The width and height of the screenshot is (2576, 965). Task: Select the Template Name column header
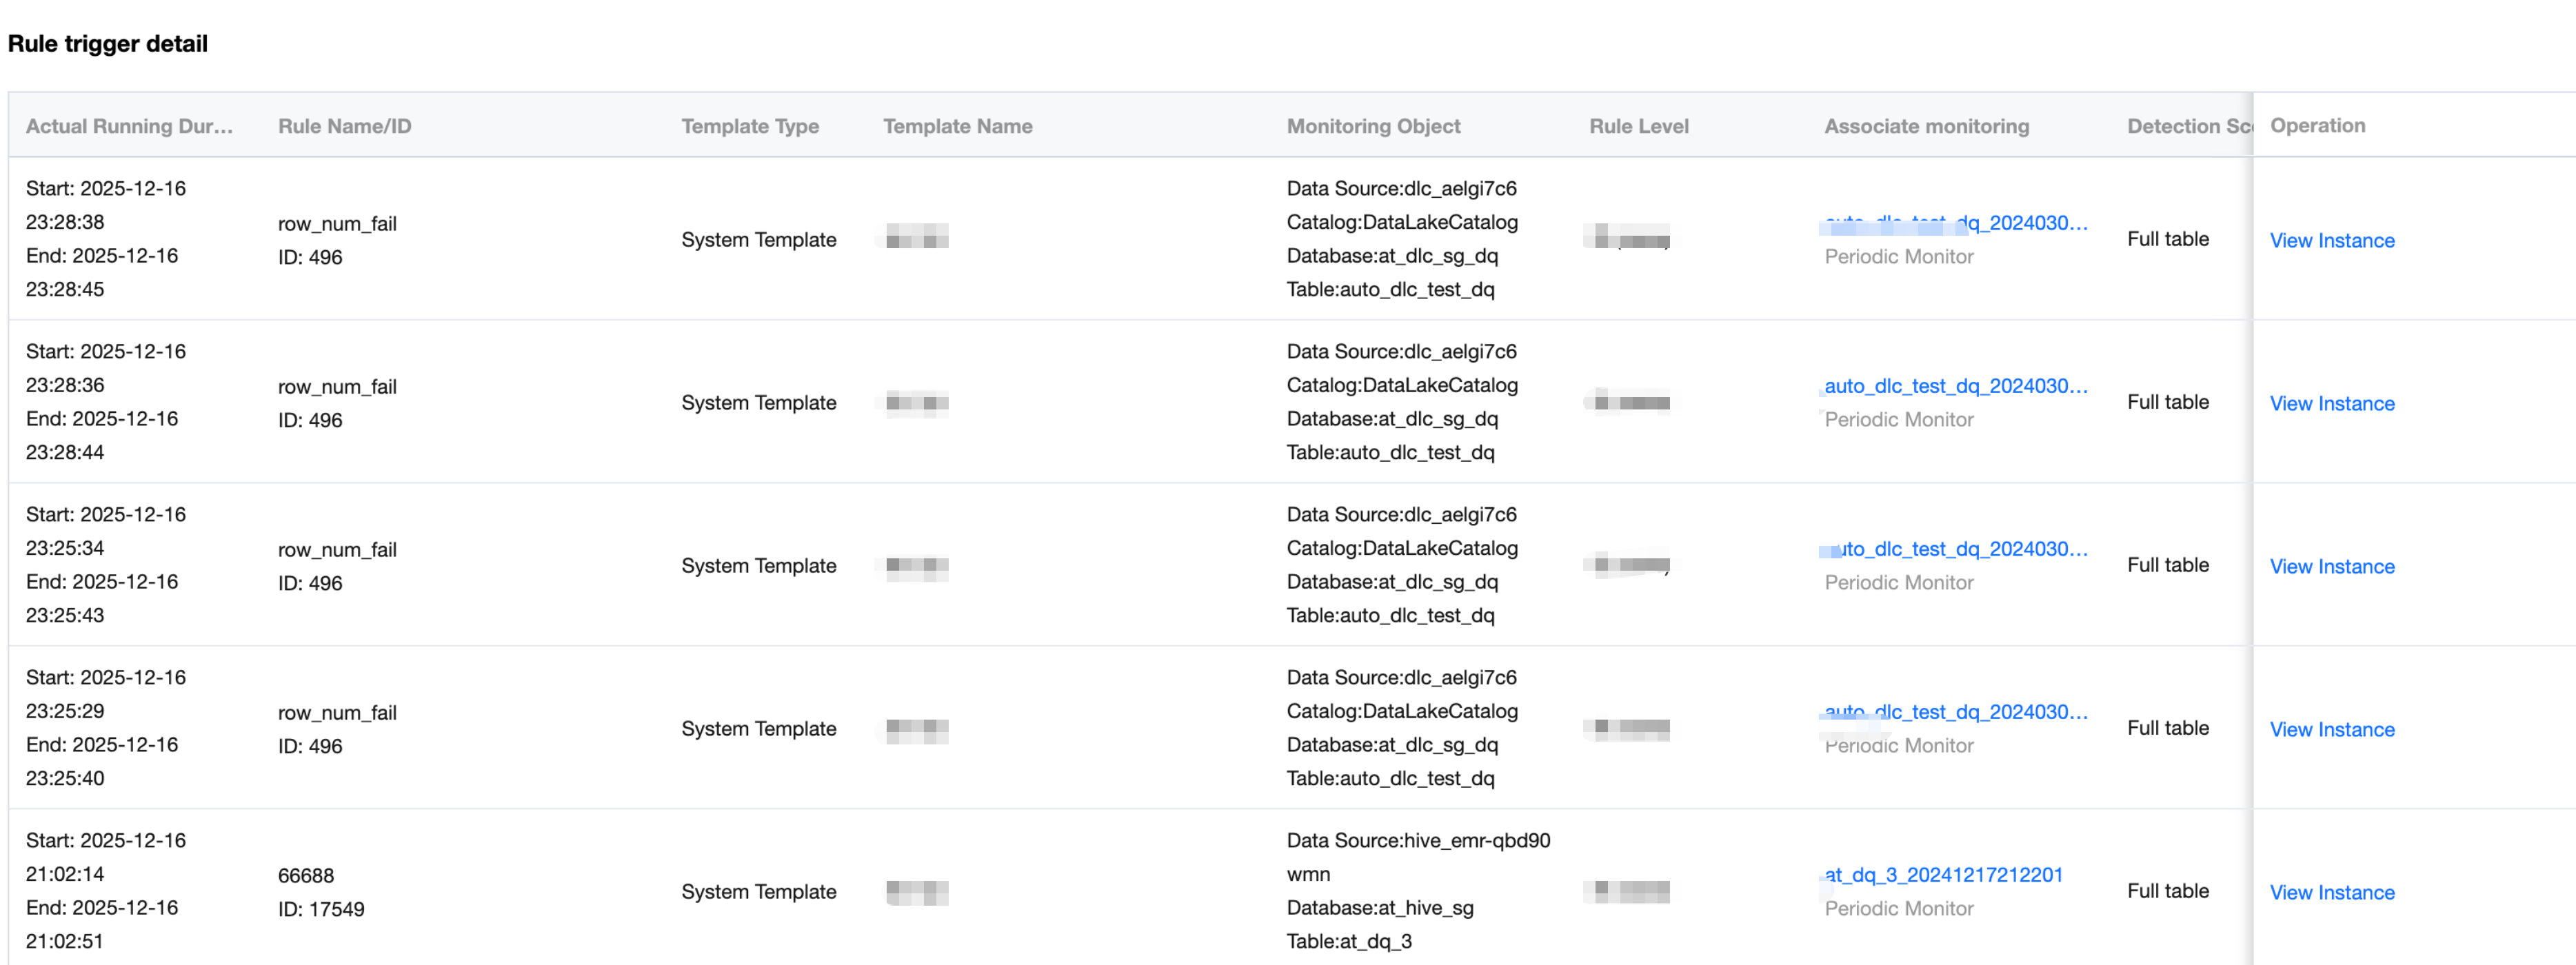pos(957,126)
